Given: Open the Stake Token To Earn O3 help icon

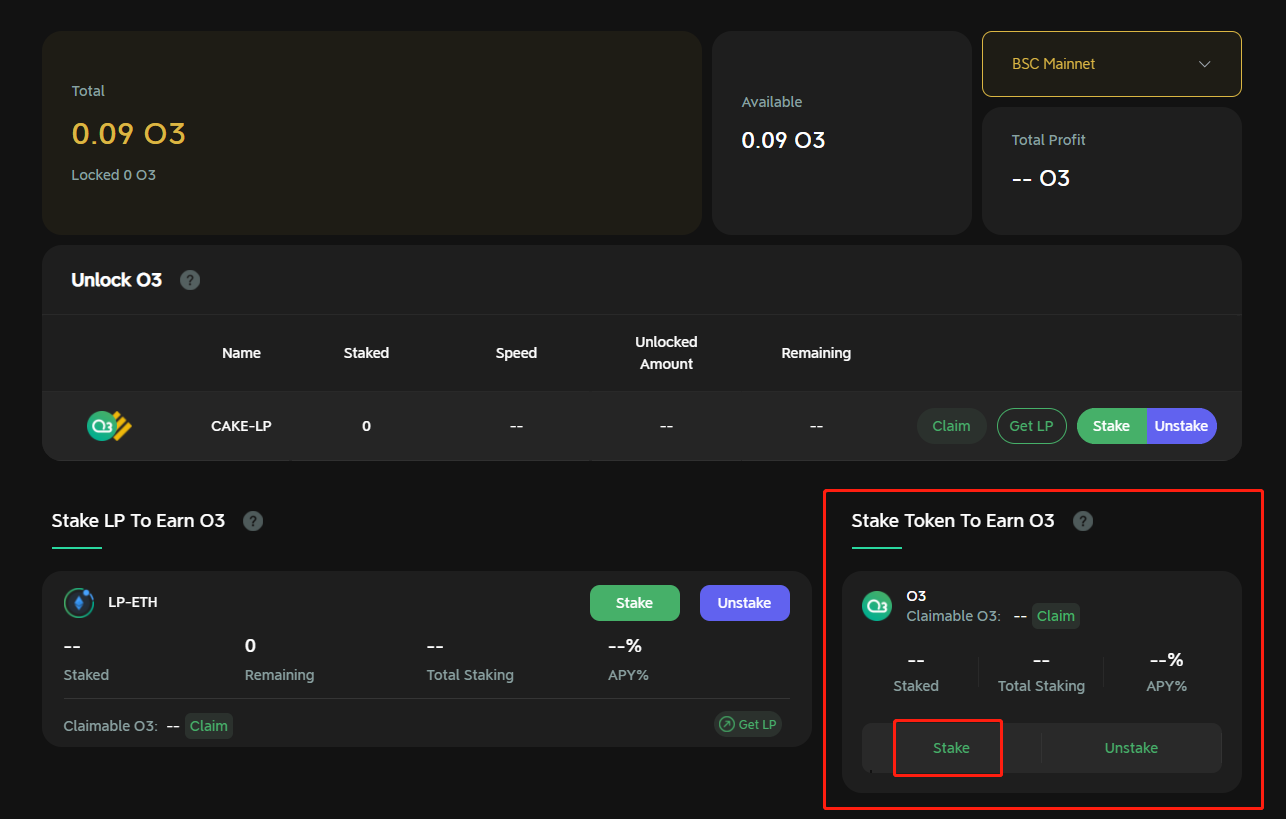Looking at the screenshot, I should tap(1083, 521).
